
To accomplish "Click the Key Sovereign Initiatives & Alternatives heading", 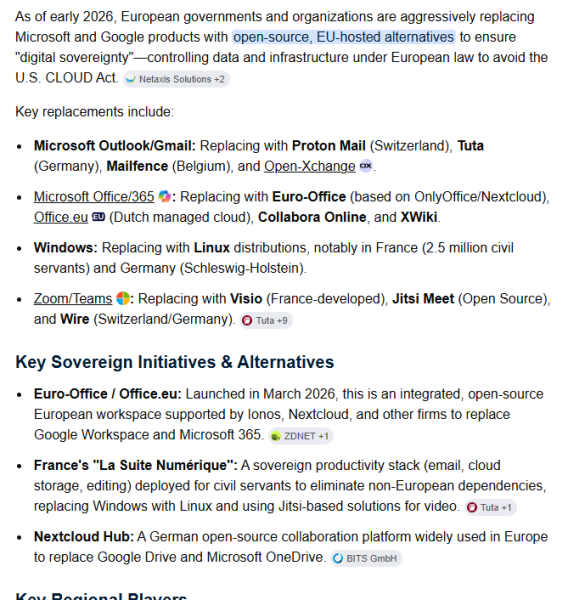I will tap(175, 362).
